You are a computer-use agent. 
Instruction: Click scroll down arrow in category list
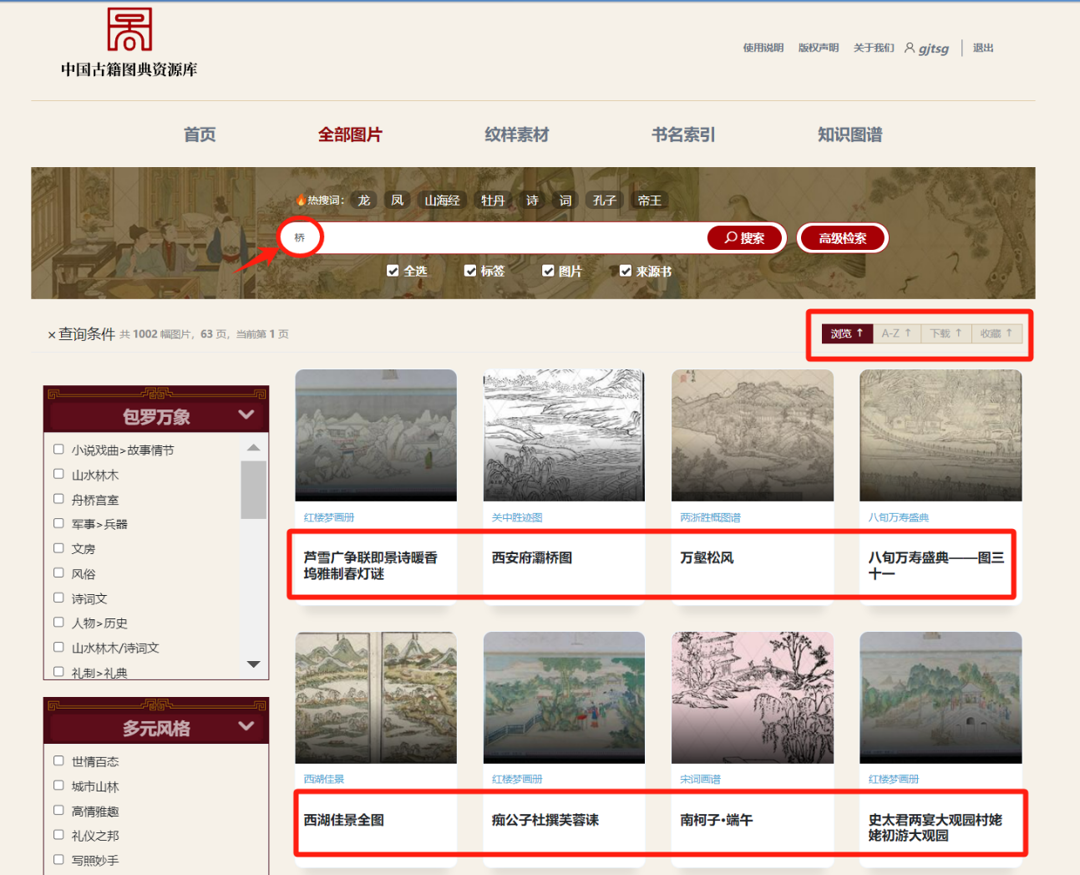tap(253, 664)
